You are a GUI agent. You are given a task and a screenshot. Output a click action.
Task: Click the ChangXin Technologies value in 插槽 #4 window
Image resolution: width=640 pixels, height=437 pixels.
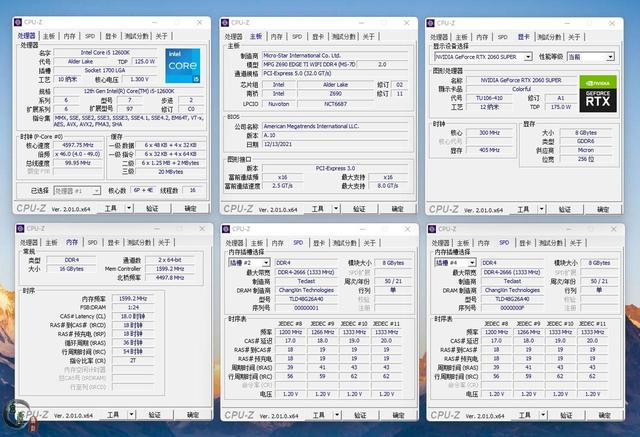(x=512, y=290)
